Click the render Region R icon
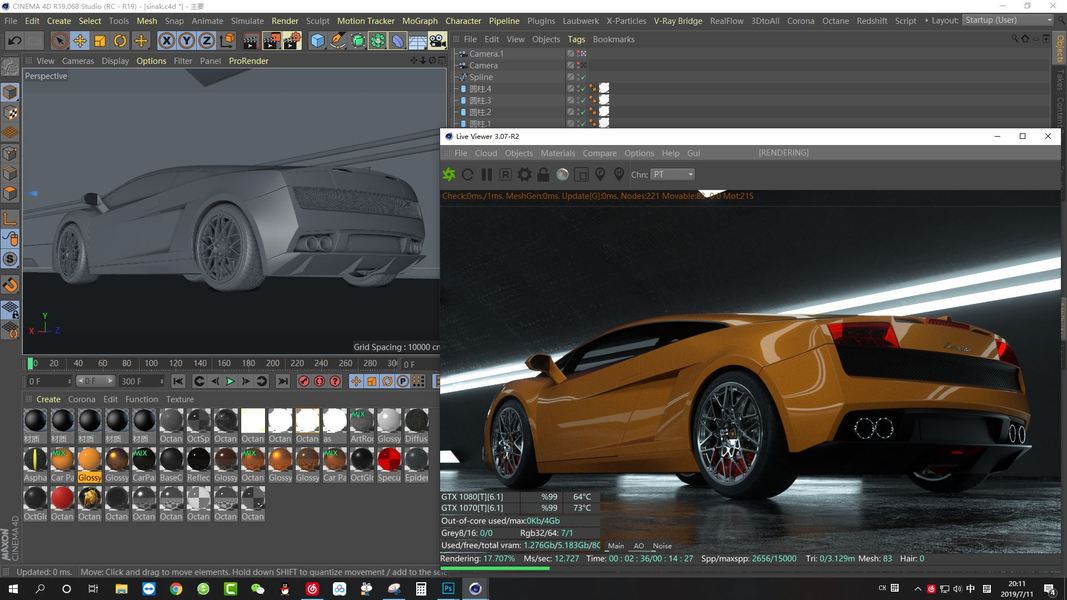The width and height of the screenshot is (1067, 600). pyautogui.click(x=506, y=175)
